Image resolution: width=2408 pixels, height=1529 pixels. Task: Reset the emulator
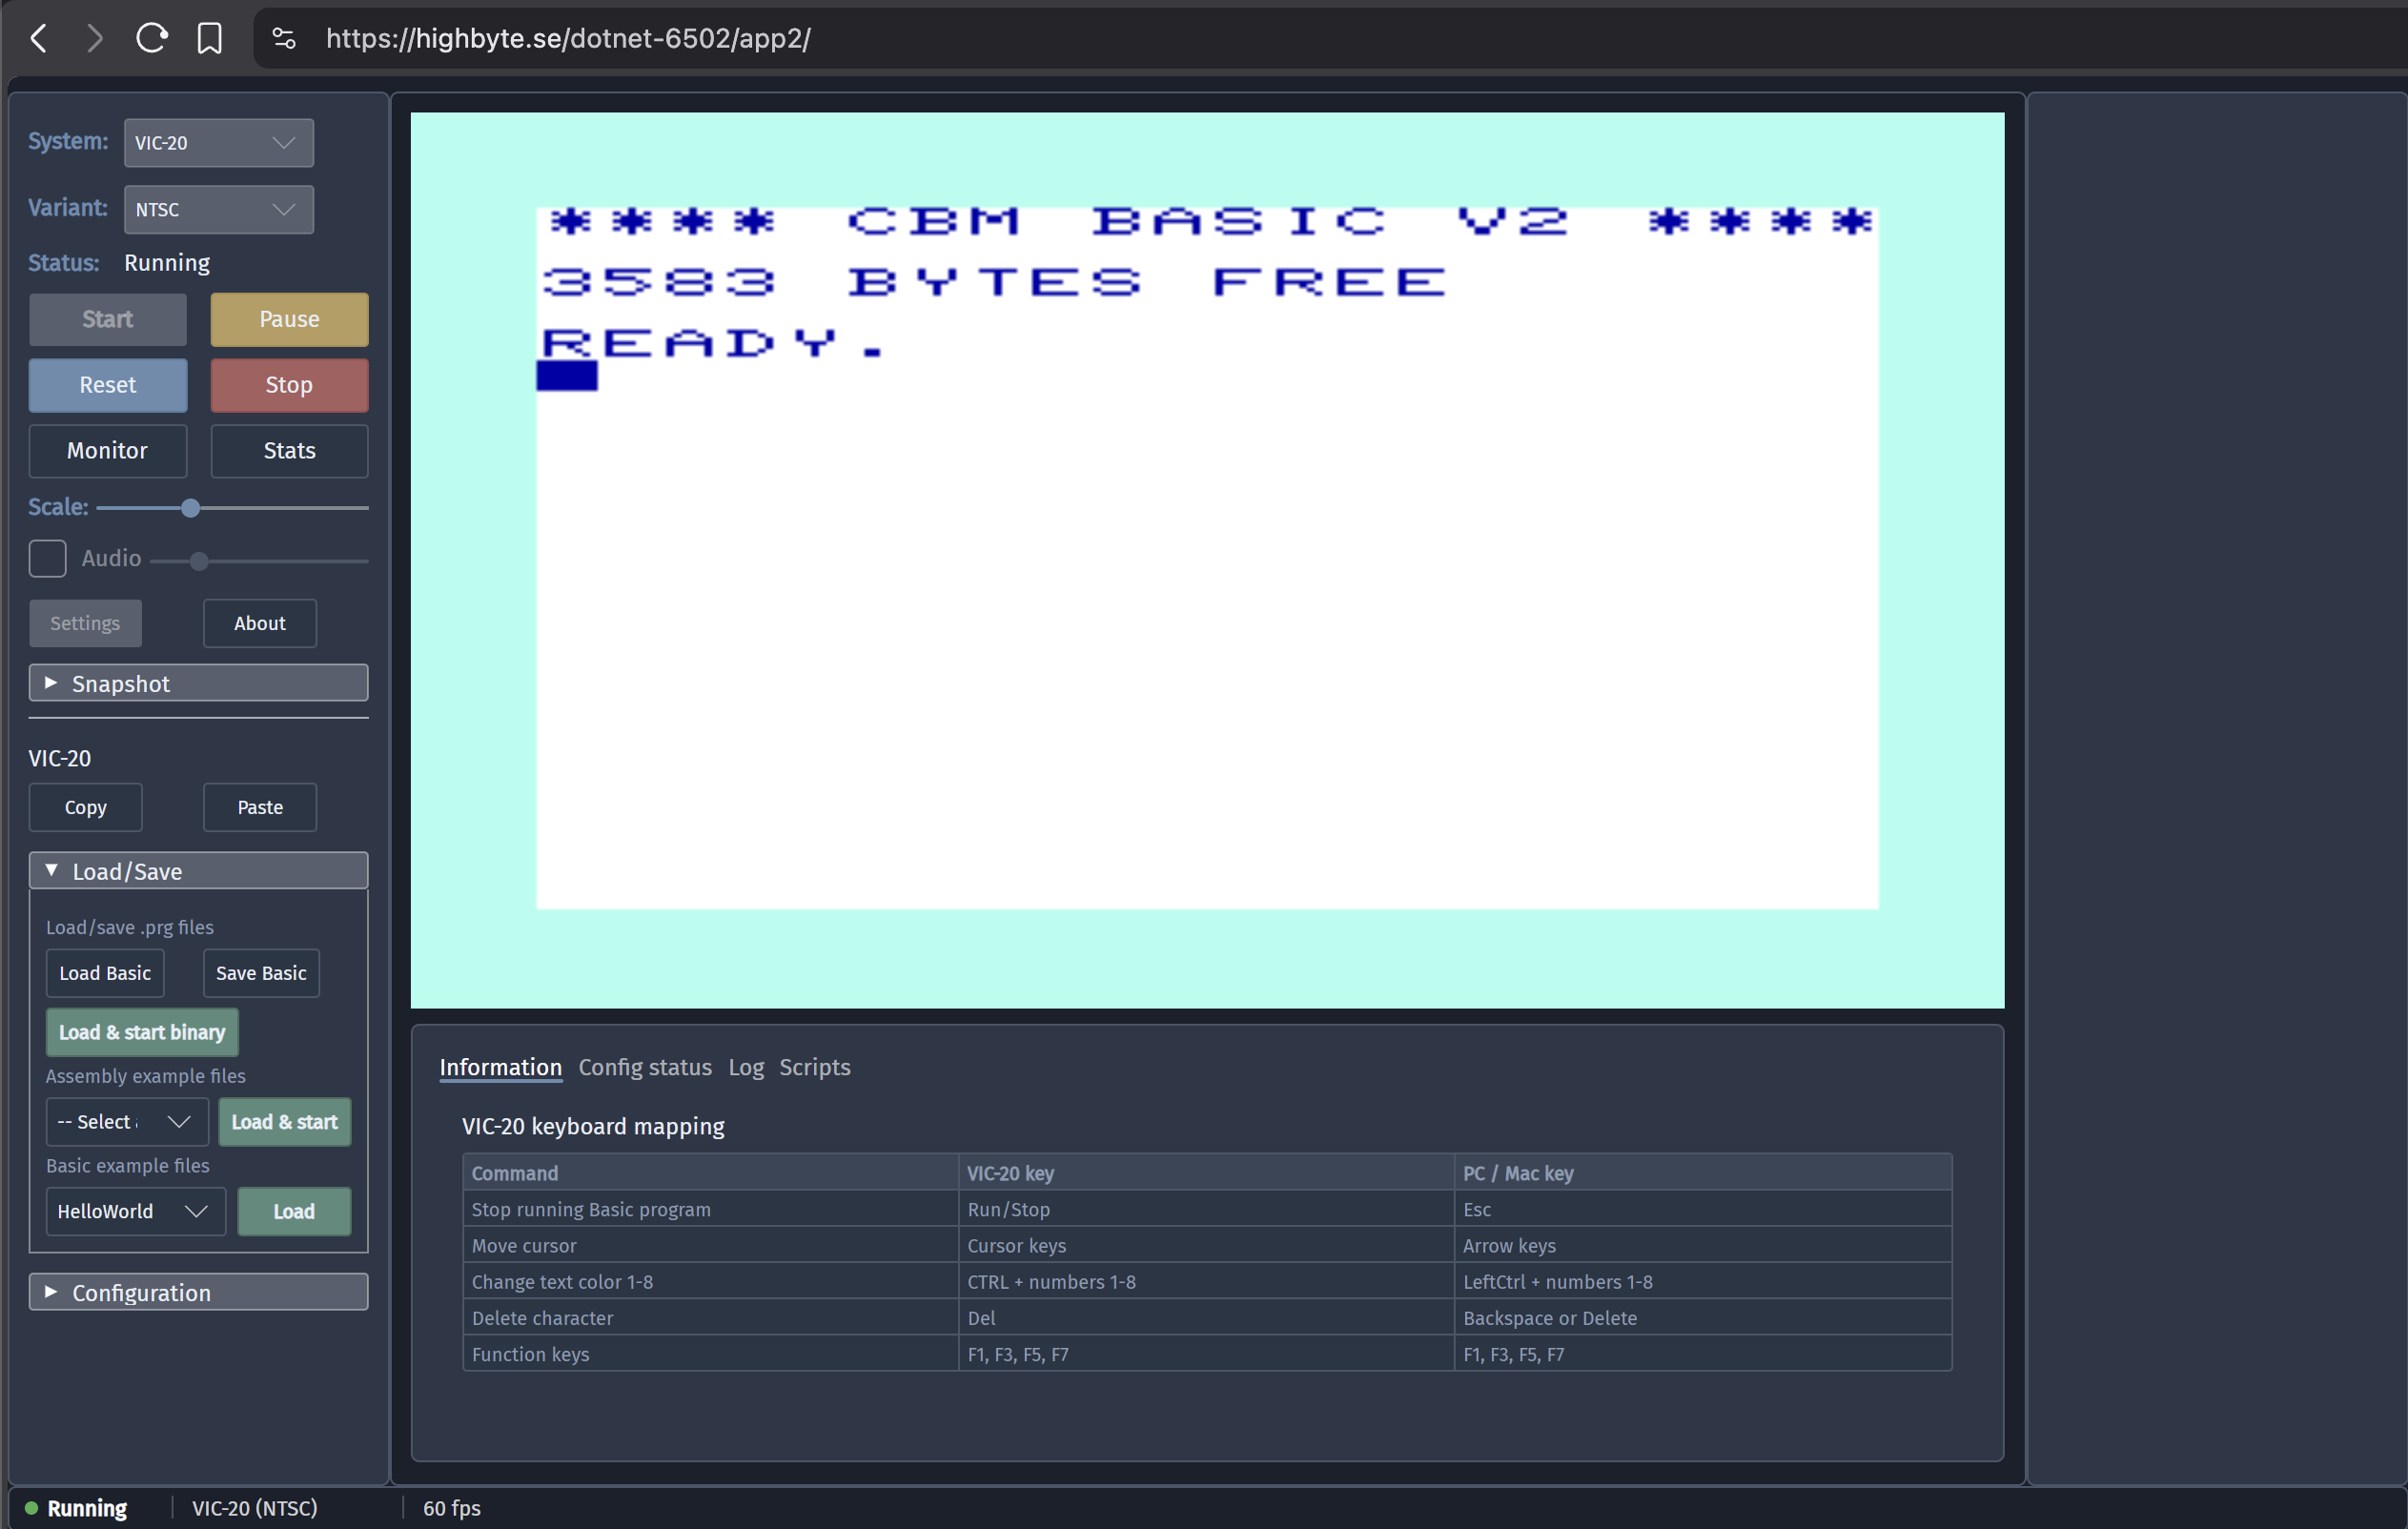coord(107,385)
